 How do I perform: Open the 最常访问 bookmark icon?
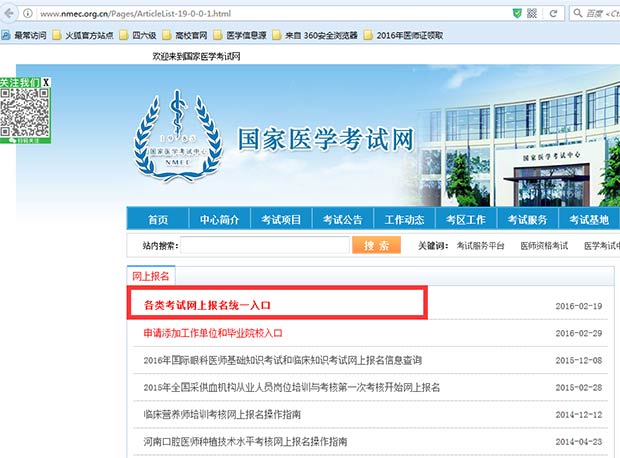click(x=8, y=35)
